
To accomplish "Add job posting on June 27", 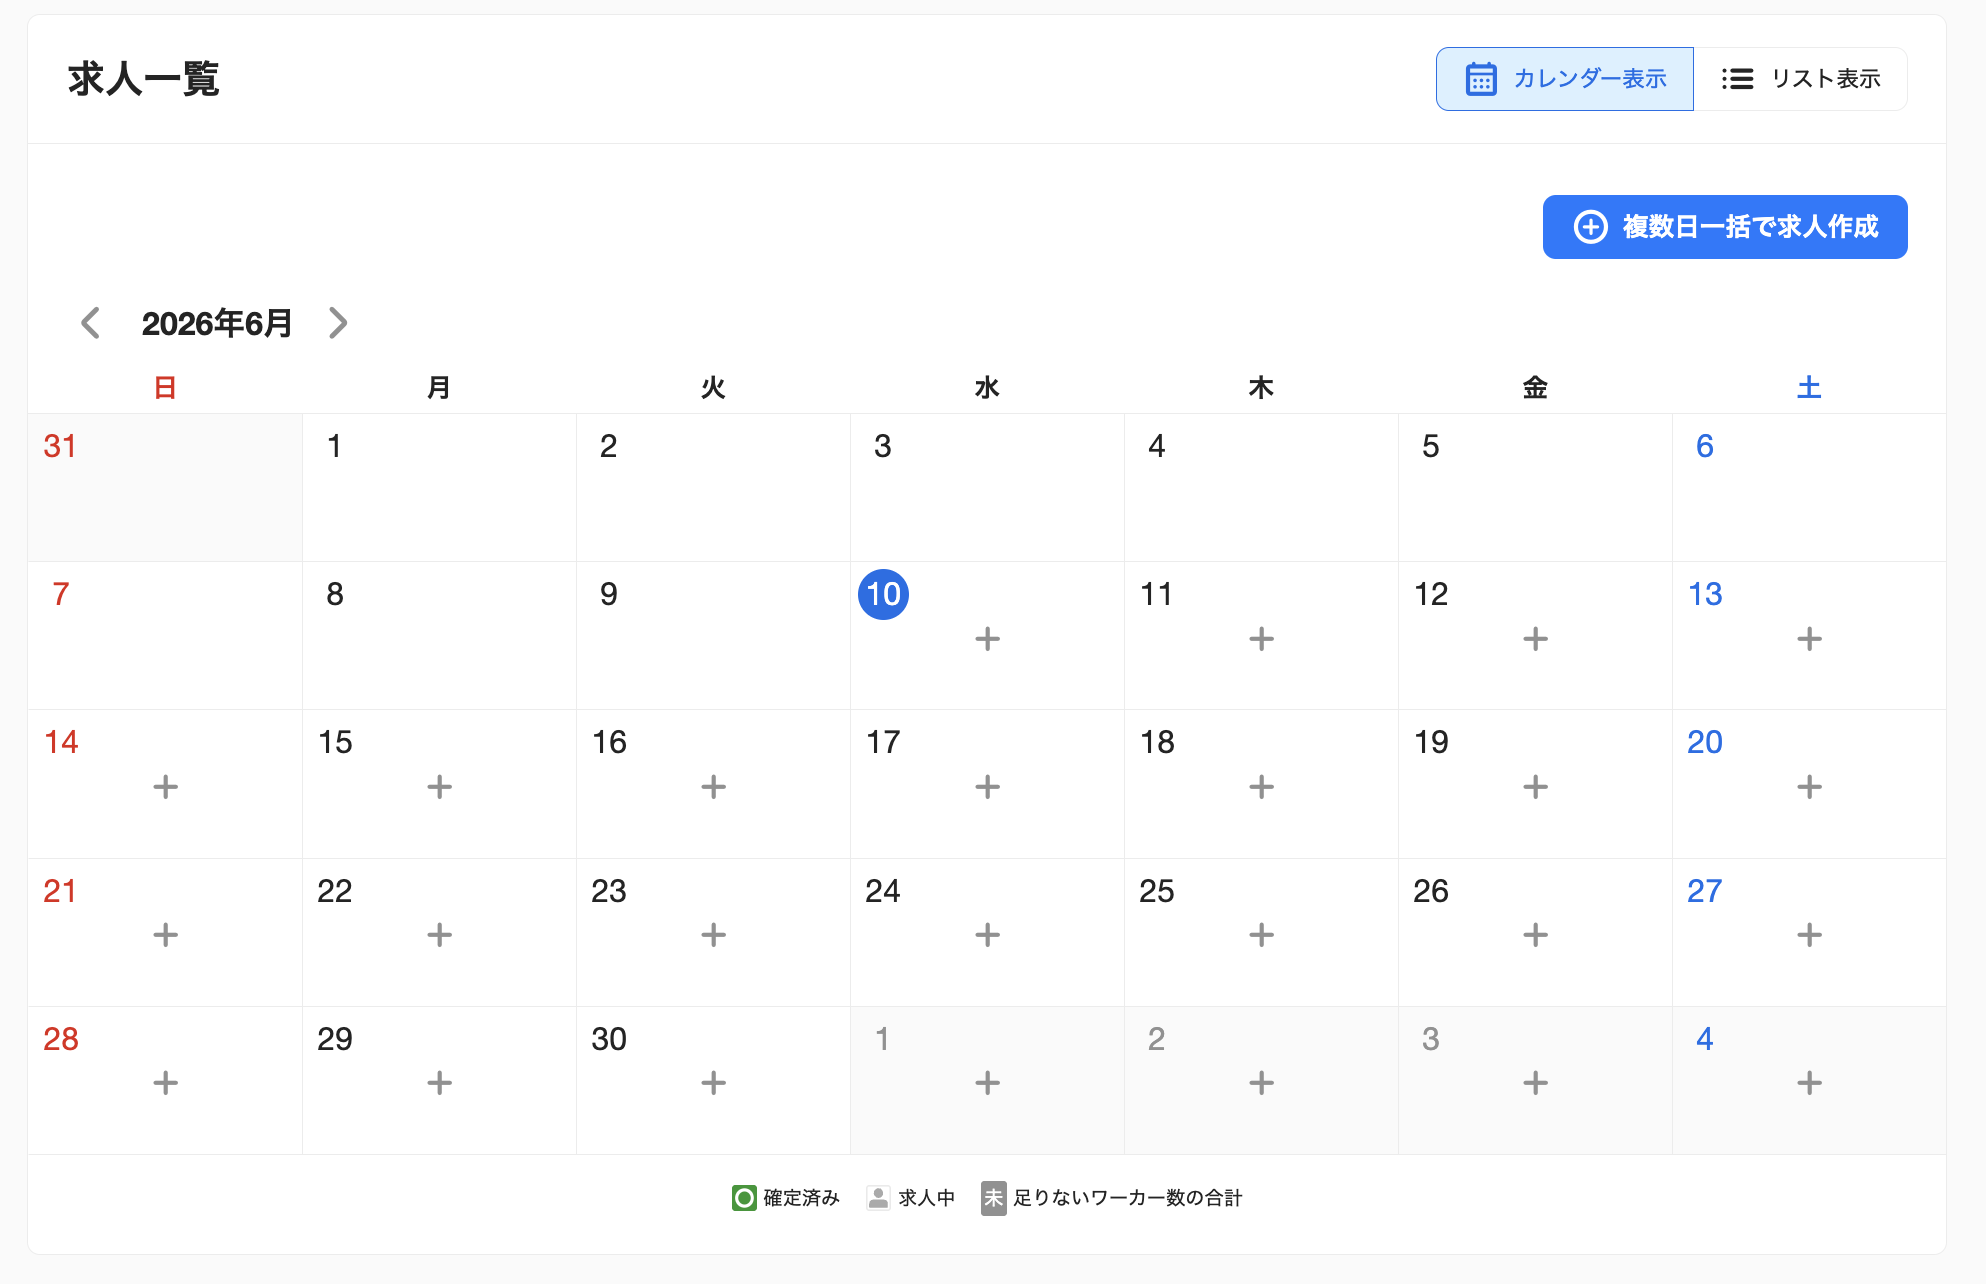I will click(x=1809, y=935).
